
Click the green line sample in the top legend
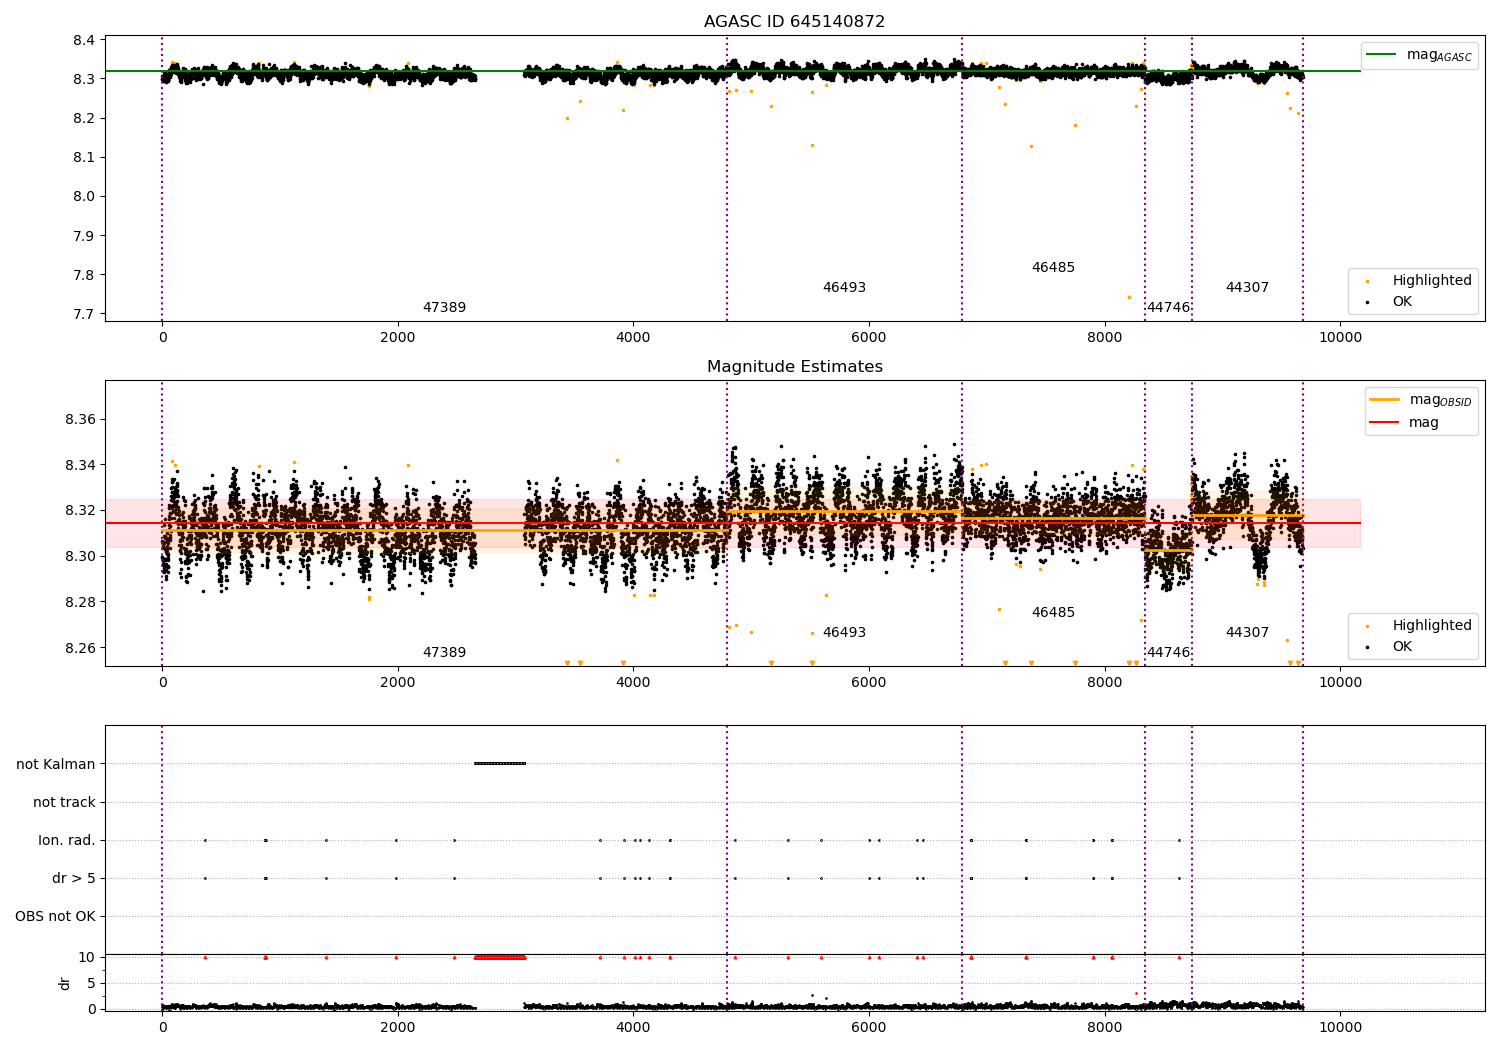coord(1381,55)
